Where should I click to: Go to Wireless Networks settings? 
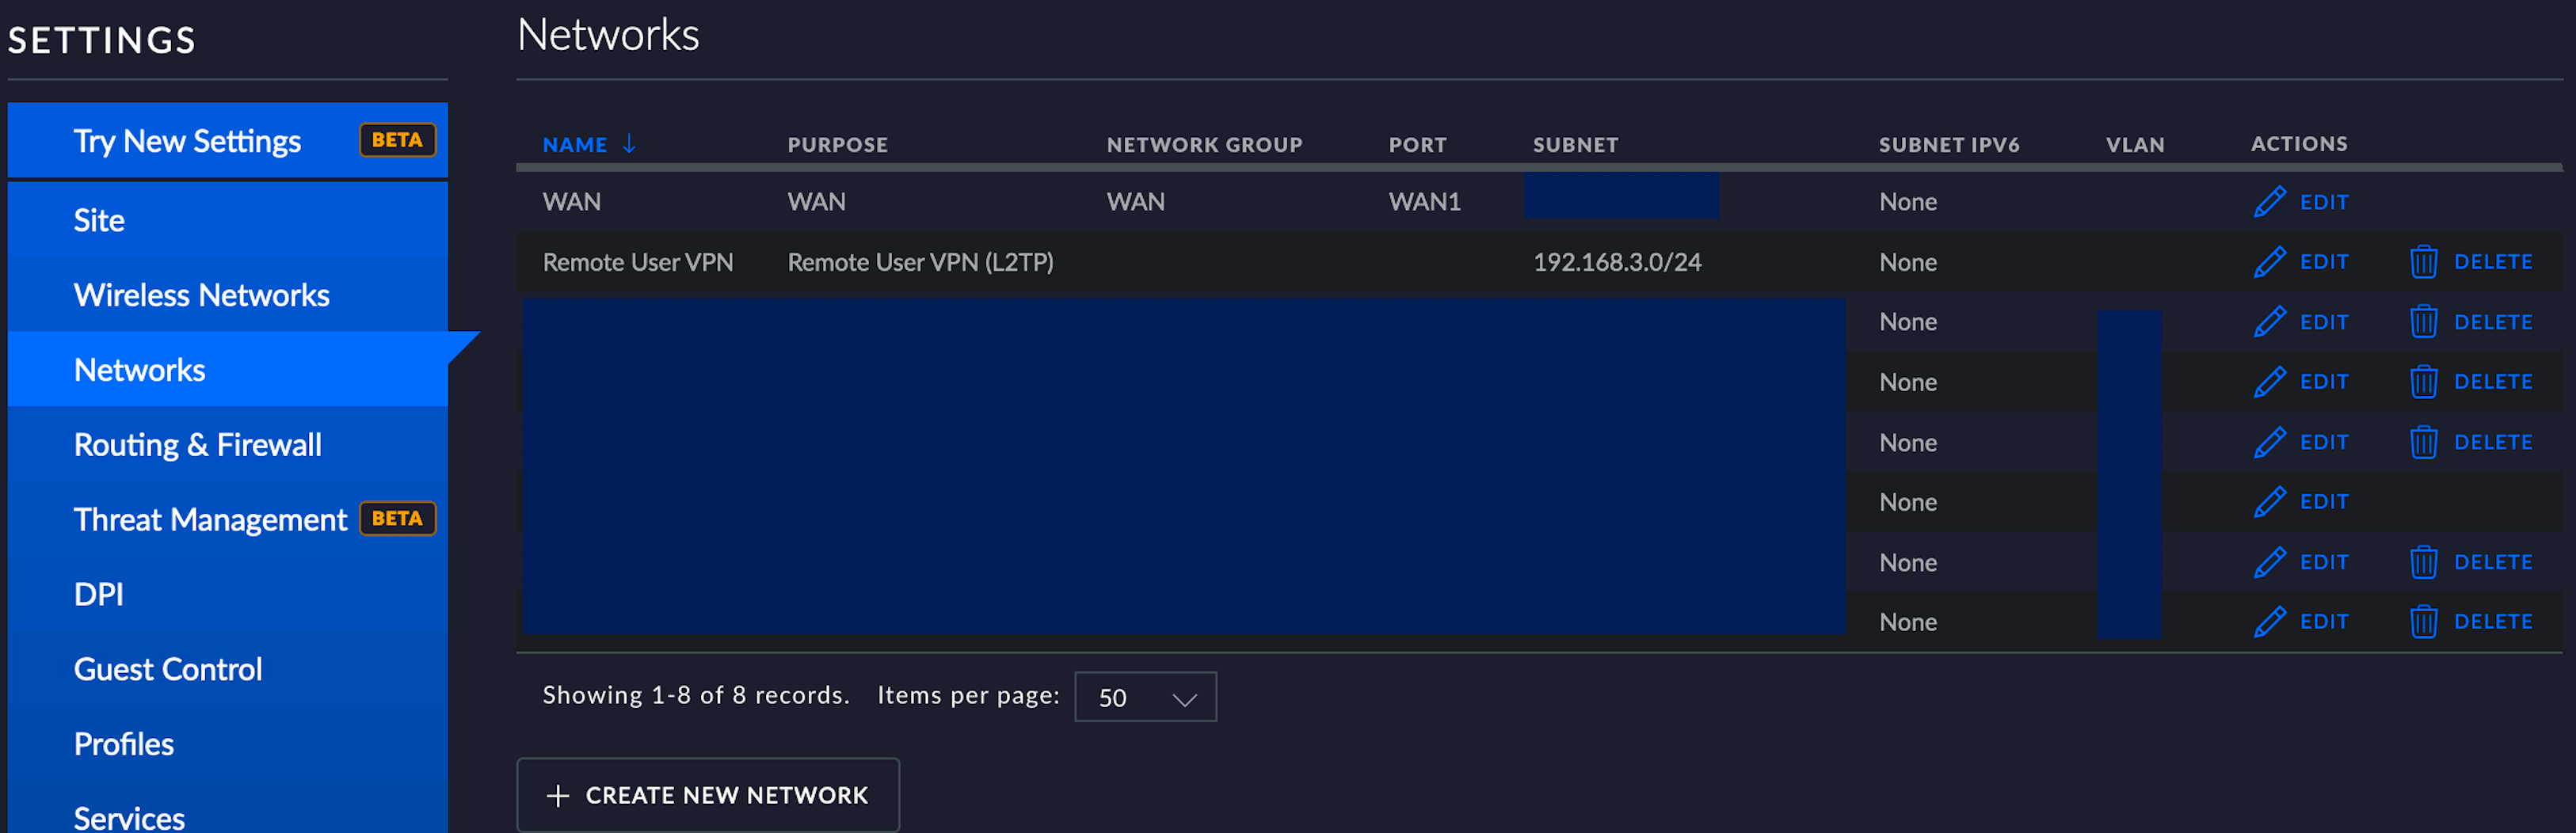[x=202, y=294]
